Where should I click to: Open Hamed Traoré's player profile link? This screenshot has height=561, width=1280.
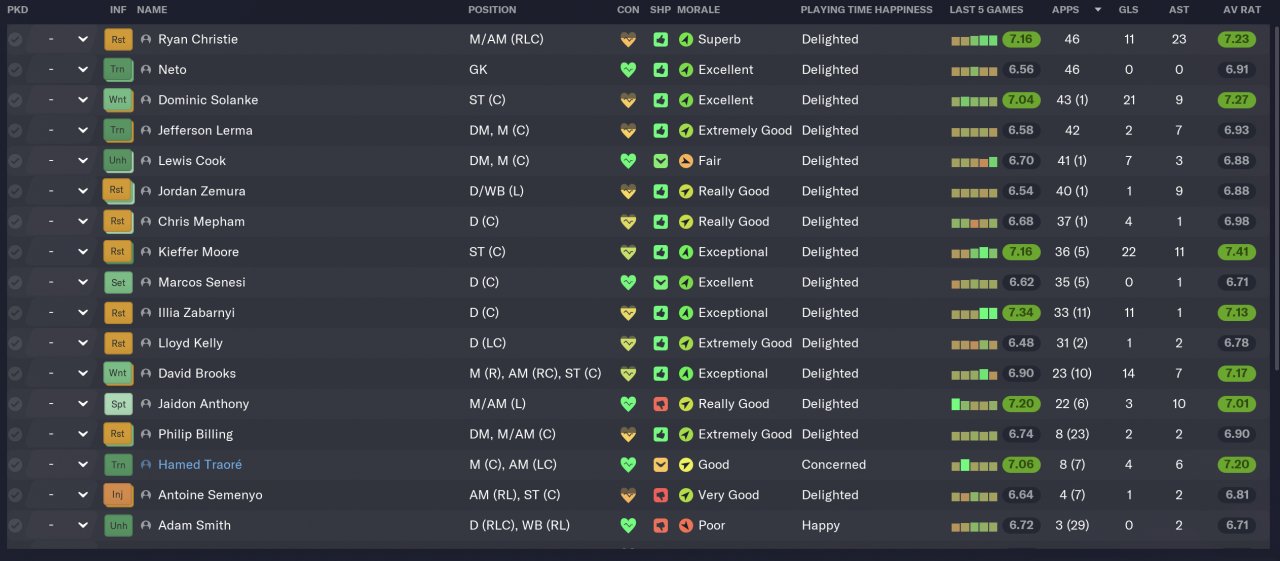tap(200, 465)
